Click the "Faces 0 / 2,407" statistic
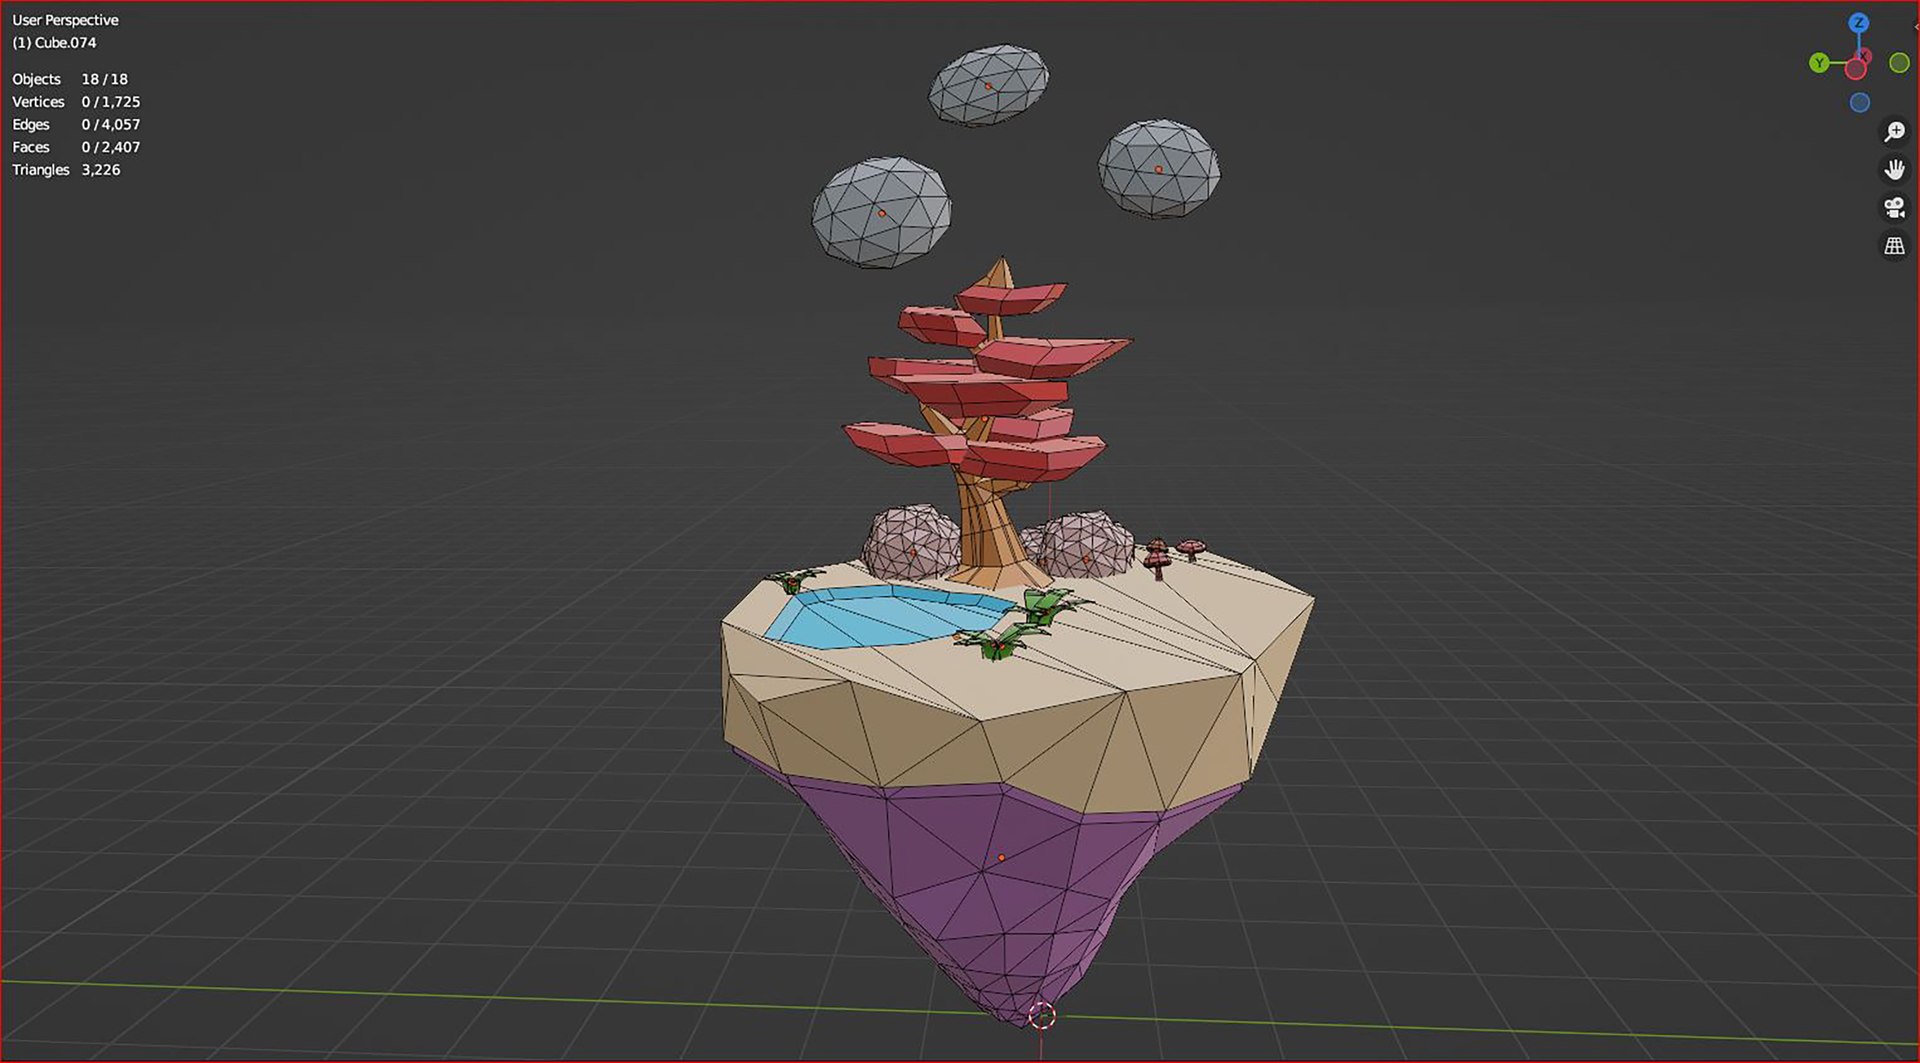Screen dimensions: 1920x1063 [76, 147]
